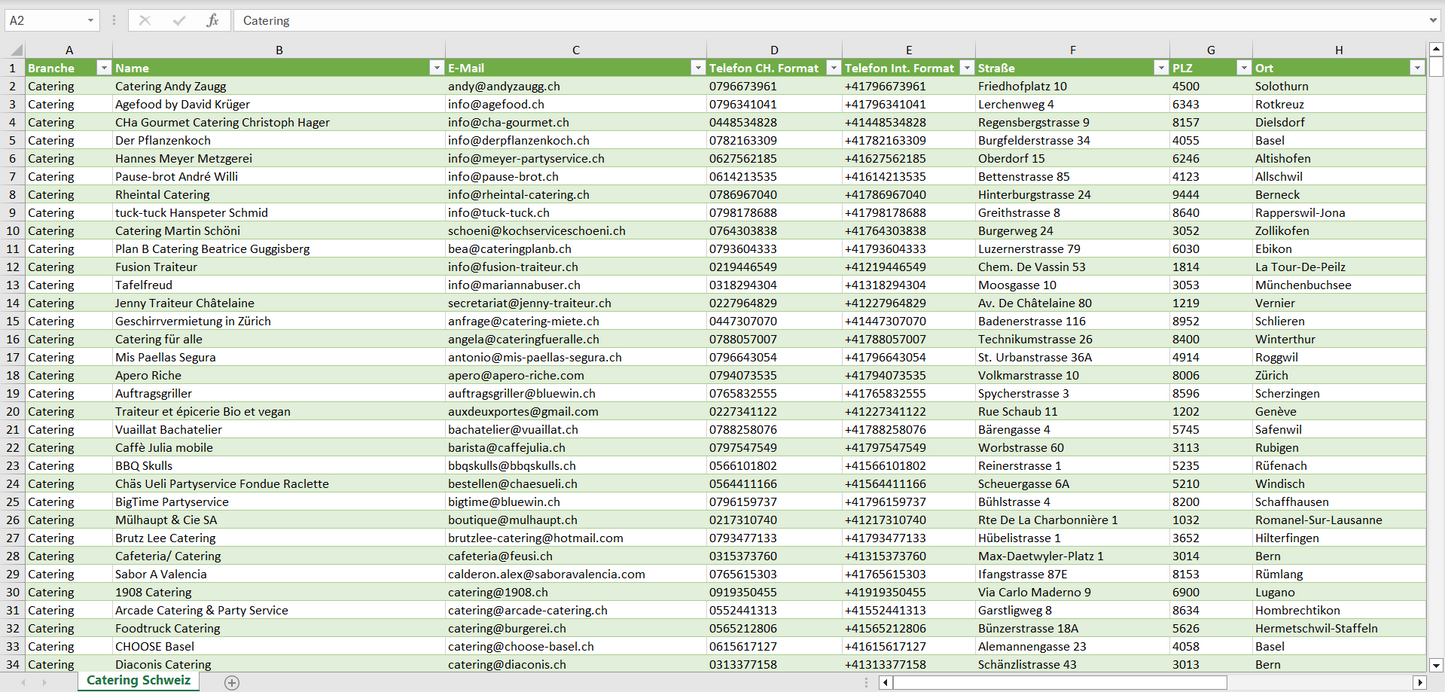Add a new sheet with the plus button
Screen dimensions: 1445x692
point(232,682)
